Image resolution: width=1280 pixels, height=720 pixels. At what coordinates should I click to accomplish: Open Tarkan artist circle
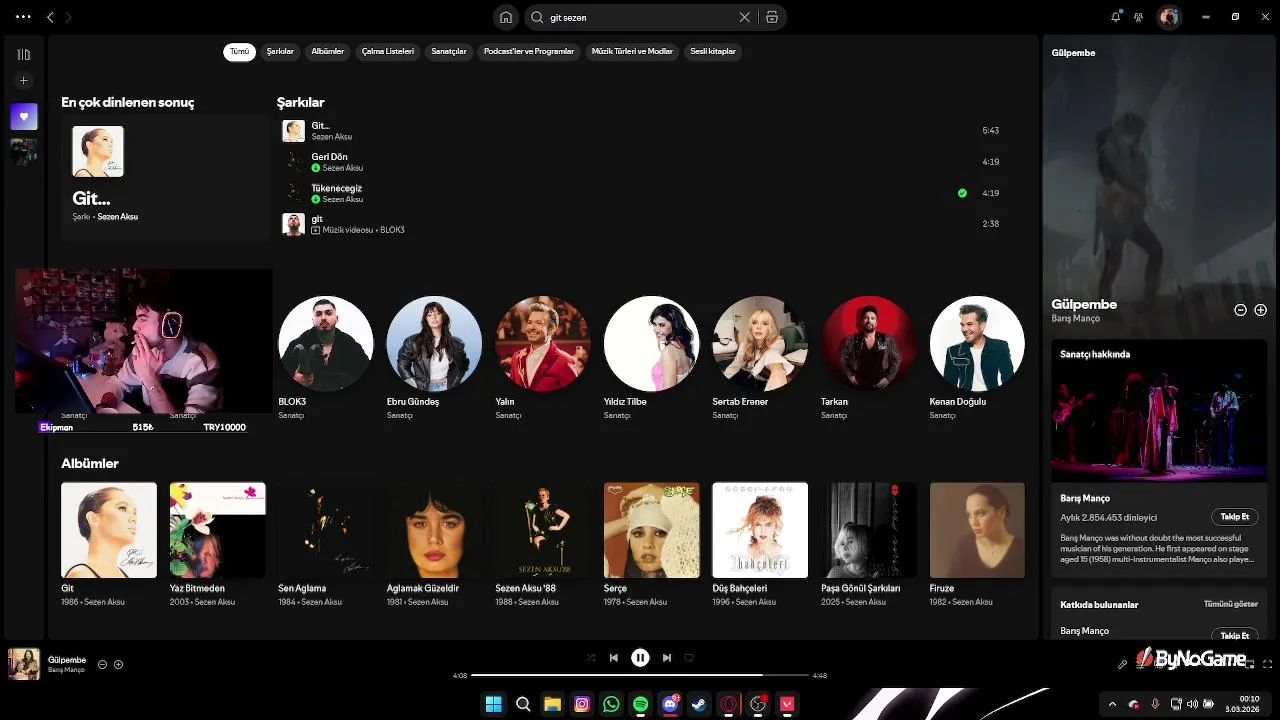point(868,343)
